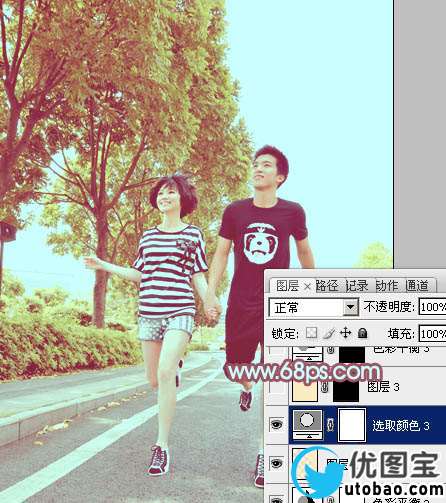Click the 不透明度 opacity value field
Screen dimensions: 446x503
[x=432, y=307]
